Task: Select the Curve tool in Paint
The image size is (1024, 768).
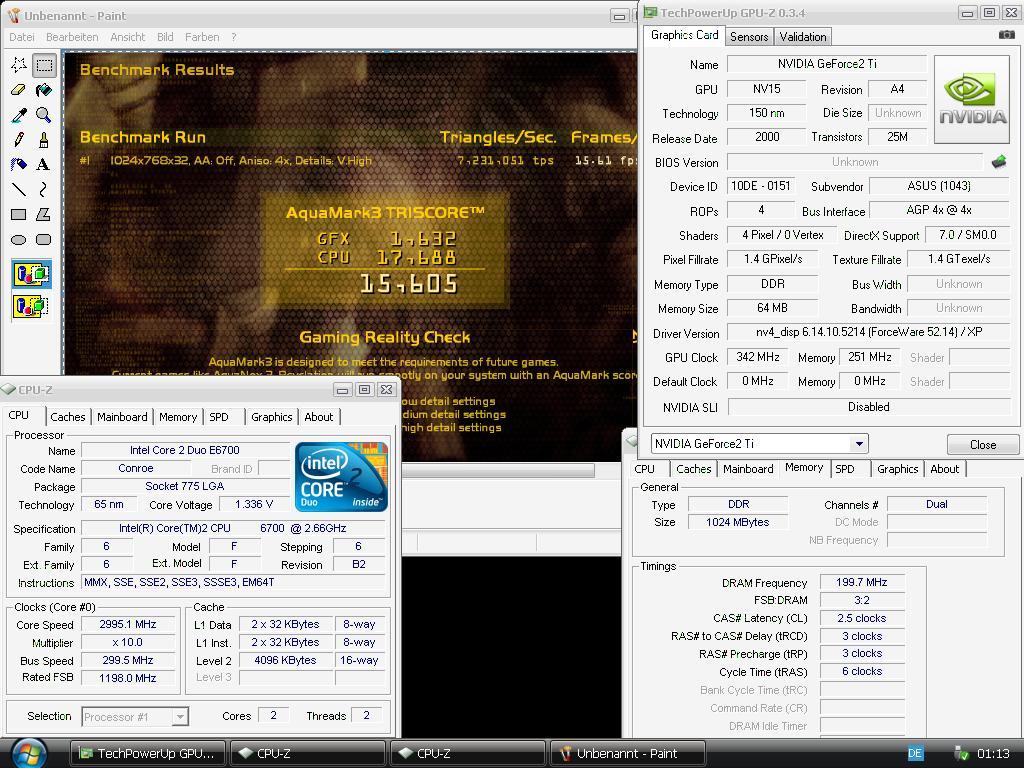Action: (44, 189)
